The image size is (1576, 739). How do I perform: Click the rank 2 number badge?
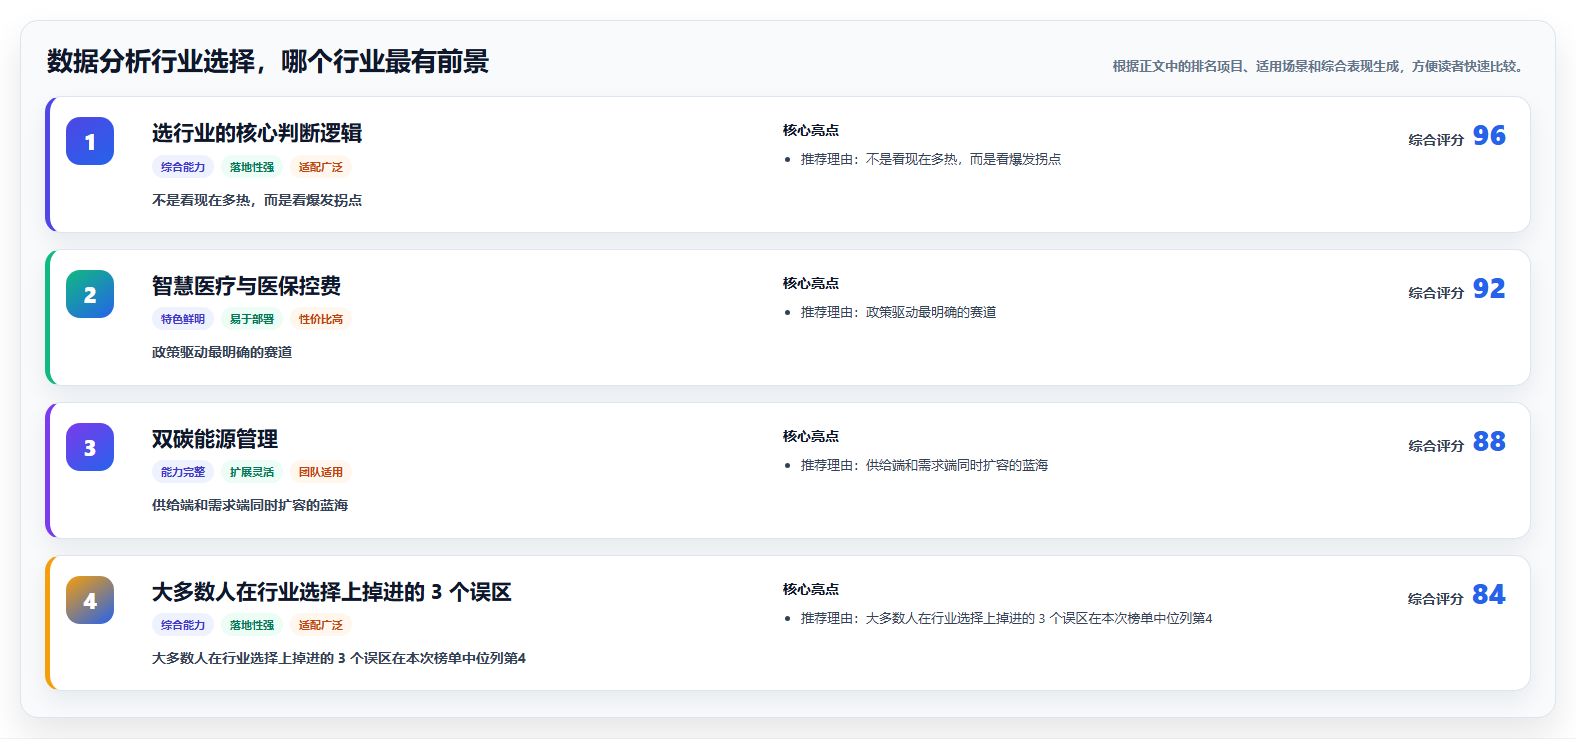tap(90, 294)
